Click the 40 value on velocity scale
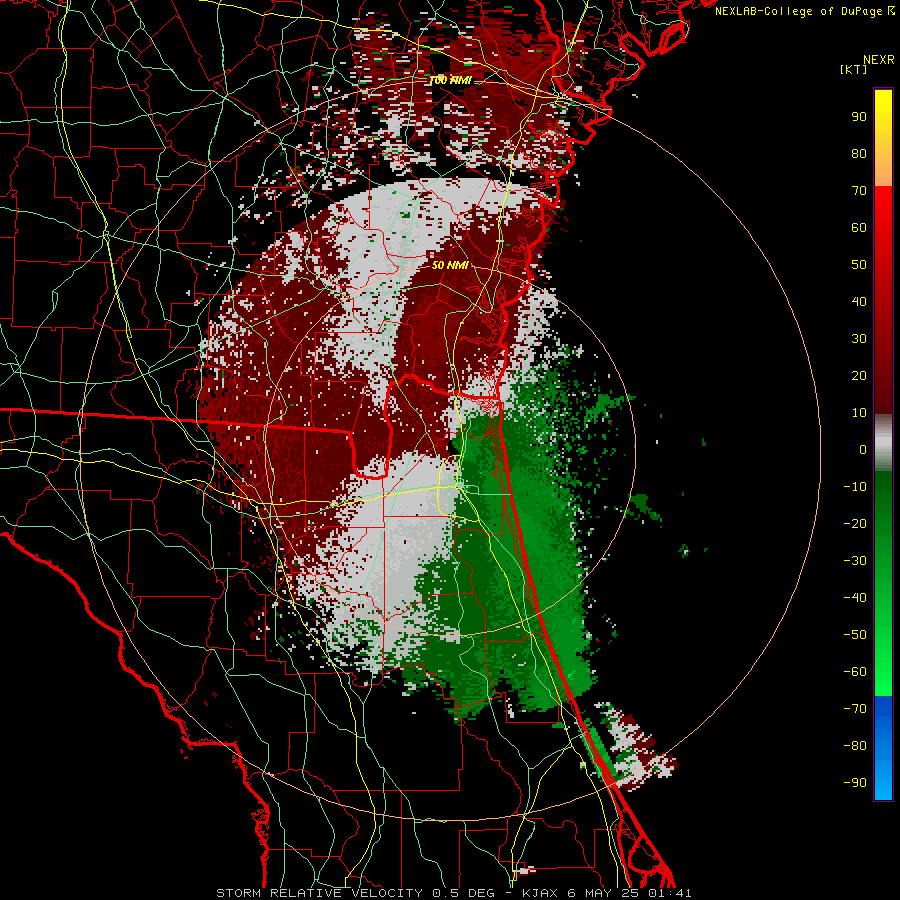 (859, 301)
